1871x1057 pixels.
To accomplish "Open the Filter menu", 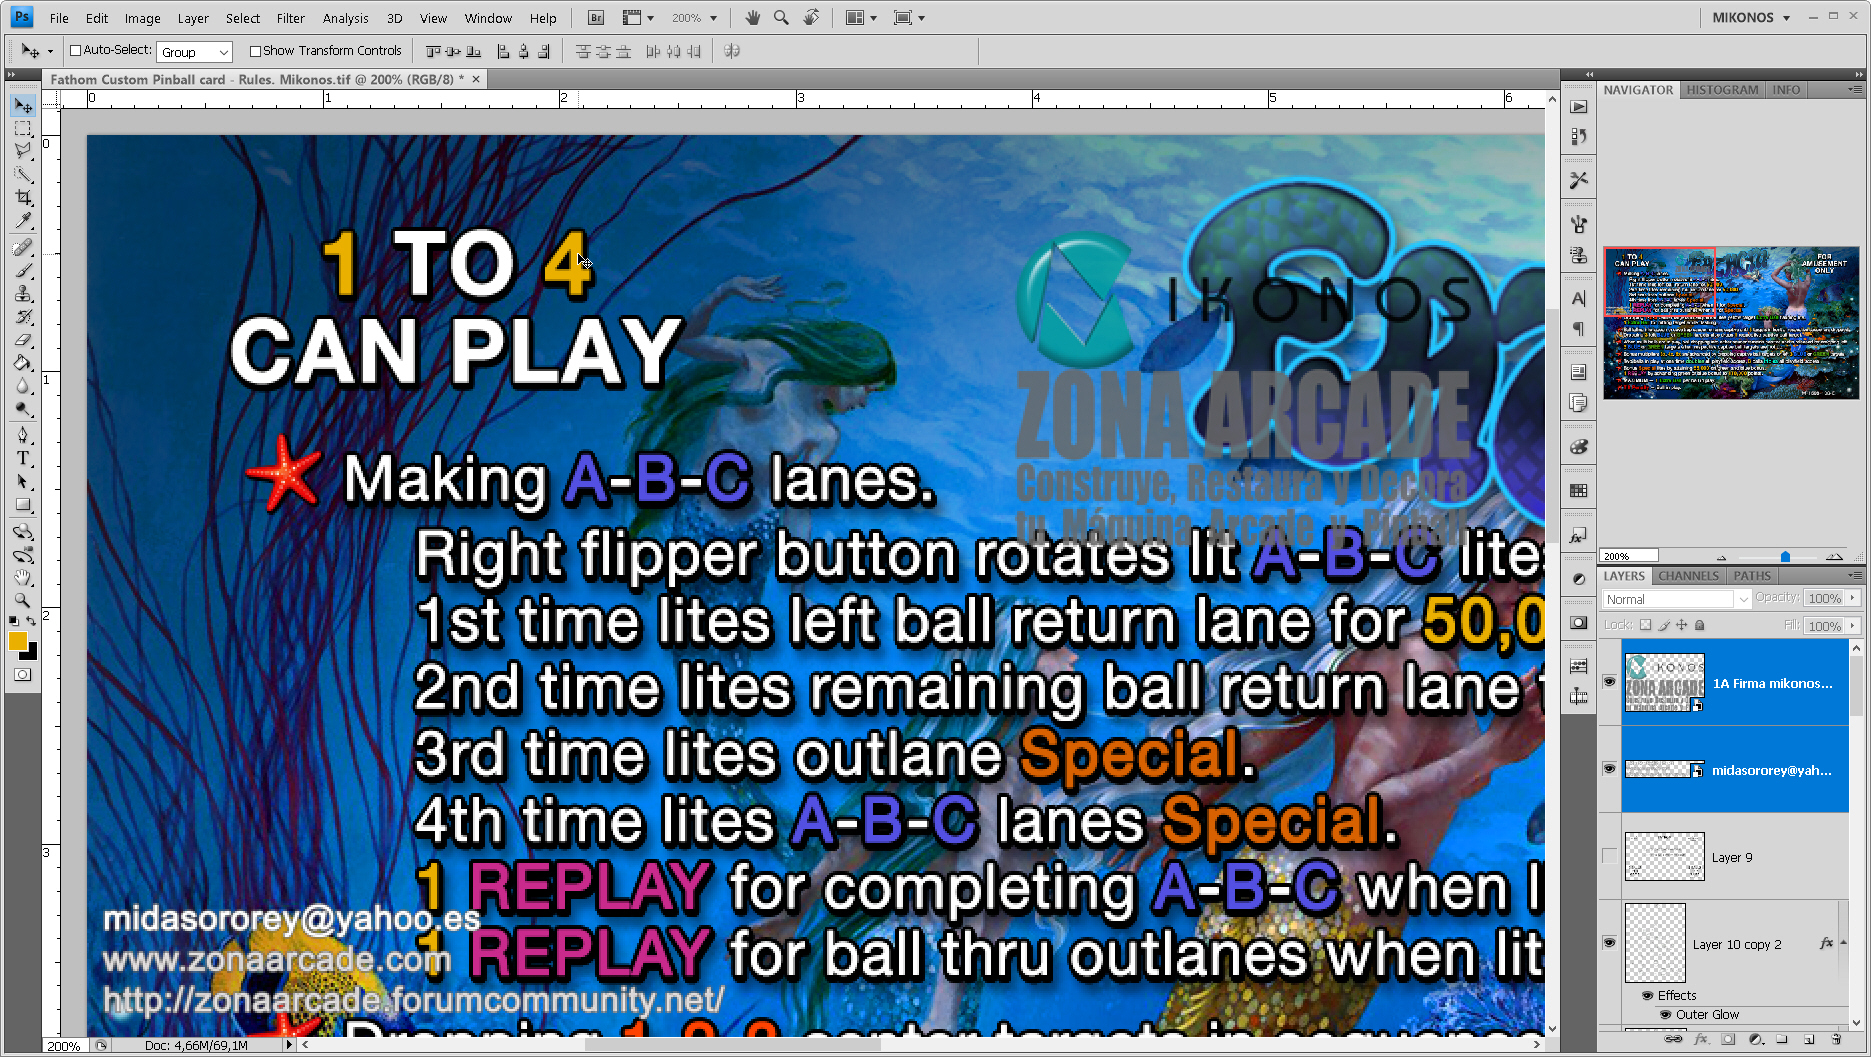I will pos(290,18).
